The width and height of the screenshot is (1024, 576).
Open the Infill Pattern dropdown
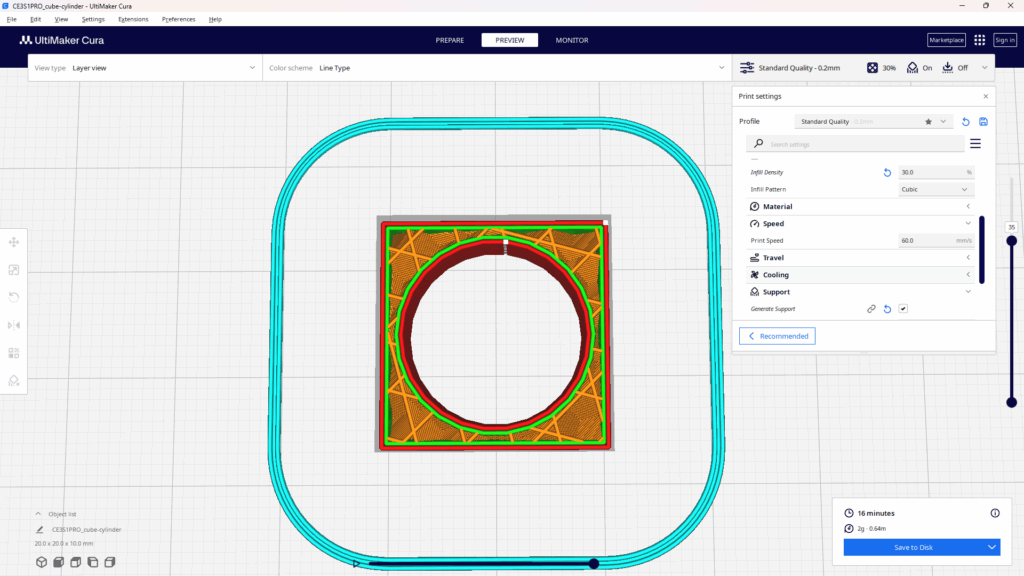[x=936, y=189]
